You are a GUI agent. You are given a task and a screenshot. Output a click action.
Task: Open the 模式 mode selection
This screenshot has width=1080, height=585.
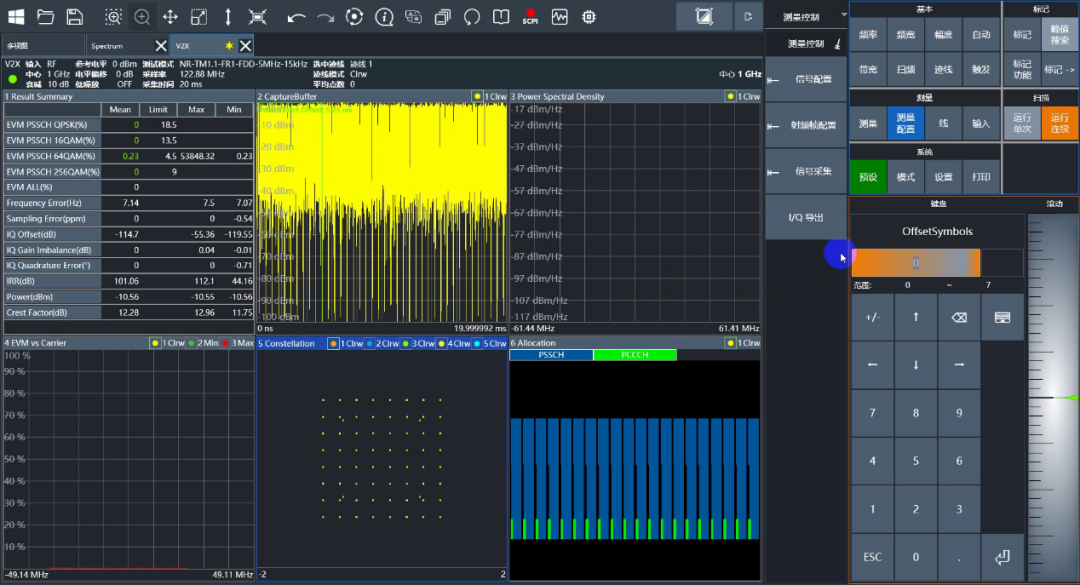point(906,177)
